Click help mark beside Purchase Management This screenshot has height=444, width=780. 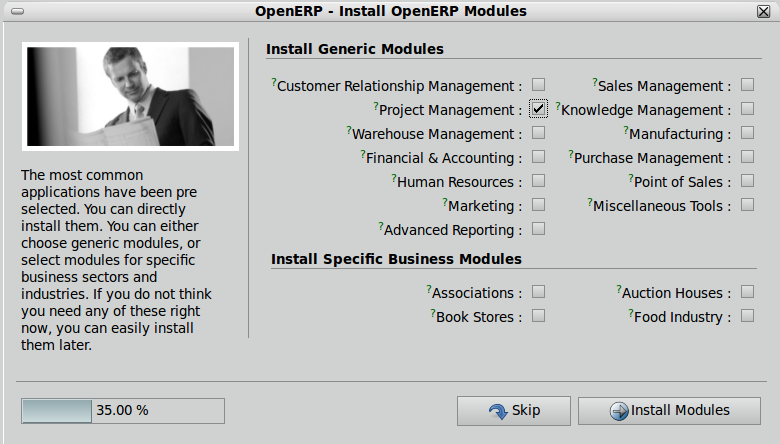571,155
